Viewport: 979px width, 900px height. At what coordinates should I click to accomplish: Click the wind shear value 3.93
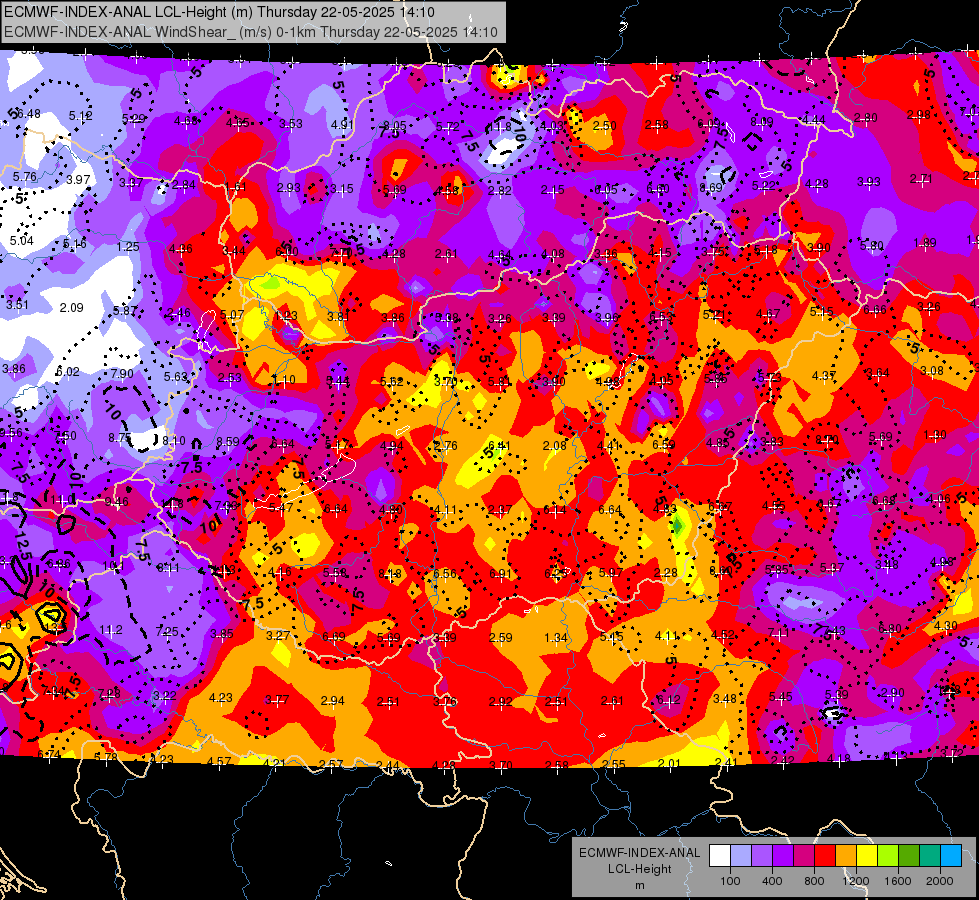click(x=868, y=182)
